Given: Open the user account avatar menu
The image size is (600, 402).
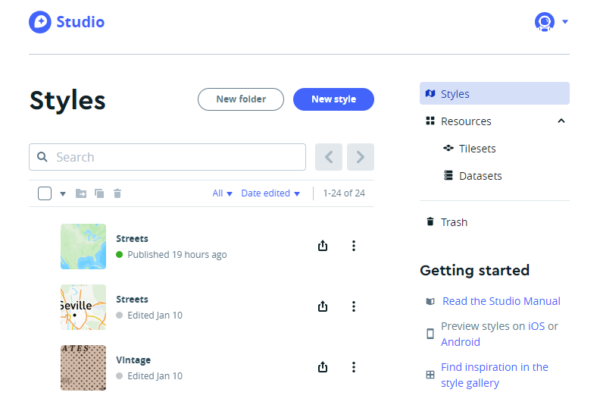Looking at the screenshot, I should (x=545, y=21).
